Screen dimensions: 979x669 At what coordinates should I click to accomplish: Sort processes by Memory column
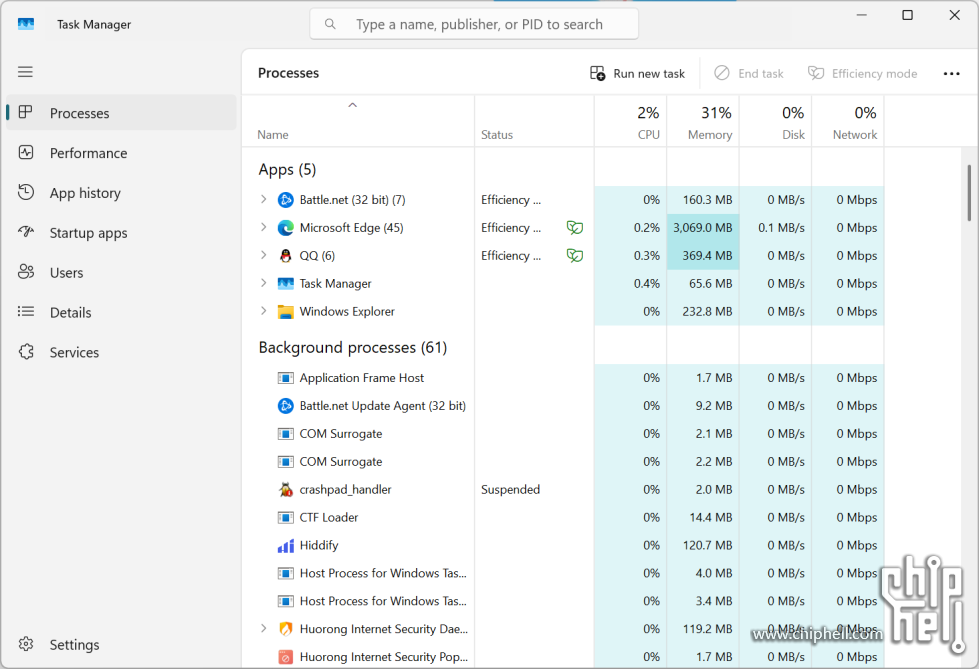coord(703,121)
